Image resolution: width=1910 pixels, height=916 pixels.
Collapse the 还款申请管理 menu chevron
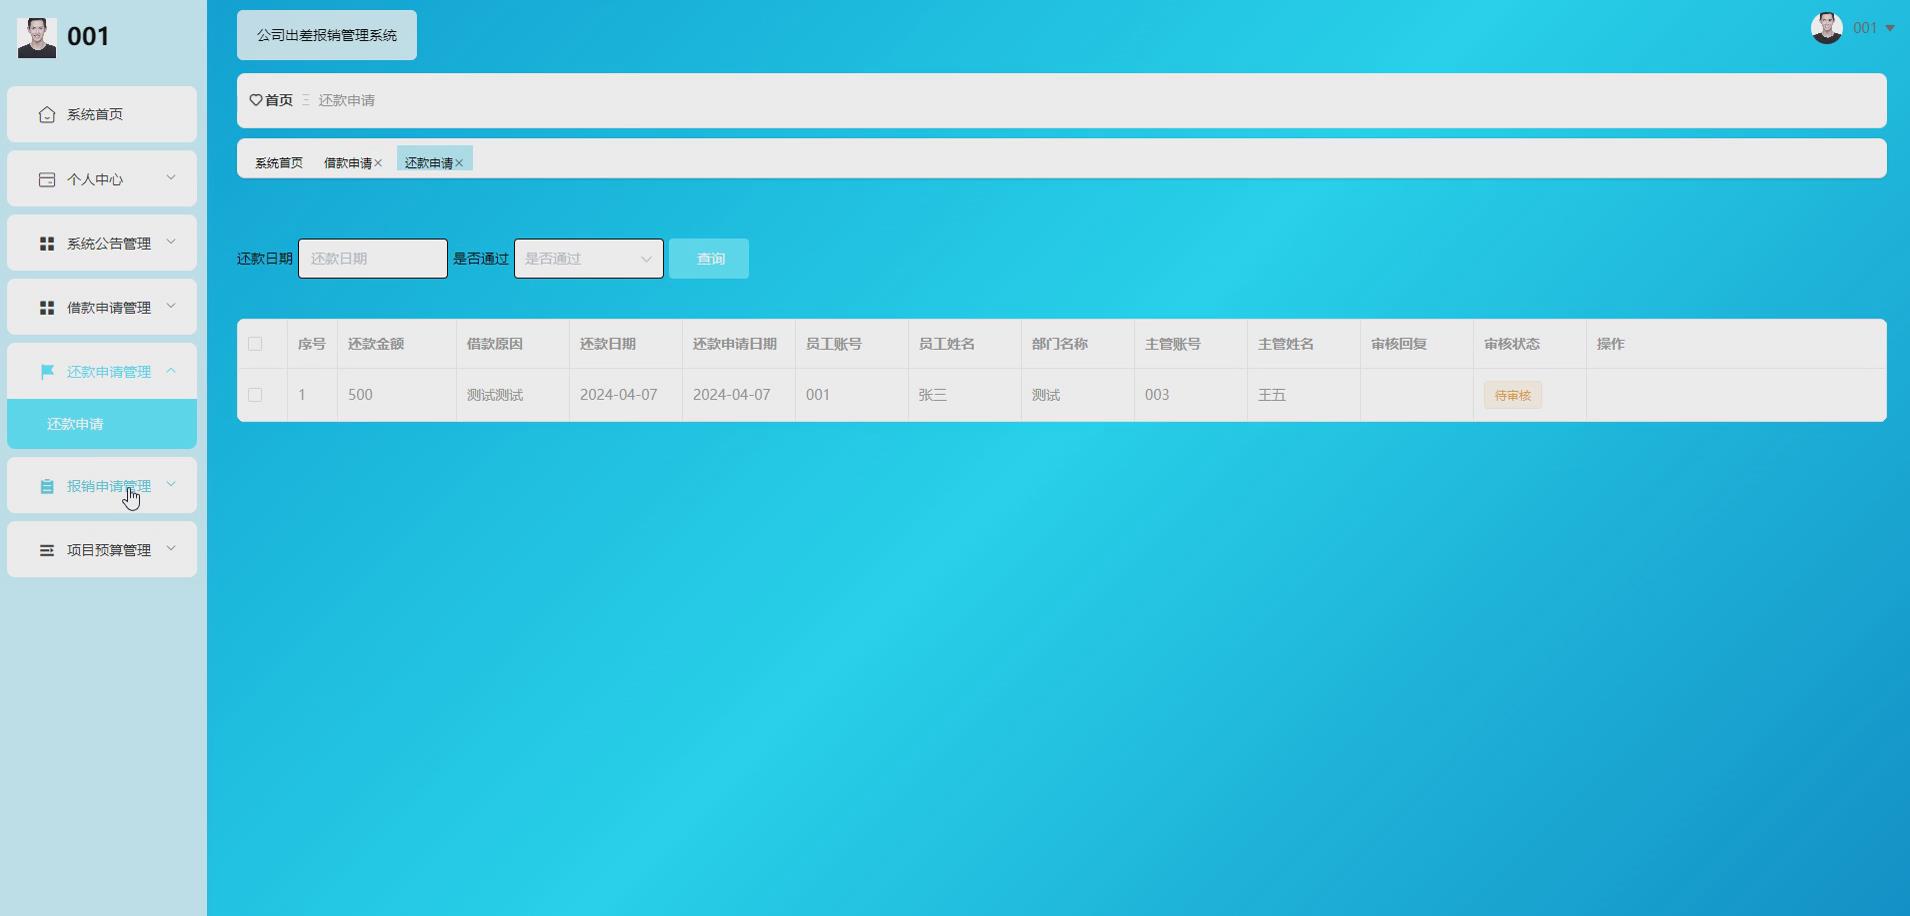click(x=171, y=370)
